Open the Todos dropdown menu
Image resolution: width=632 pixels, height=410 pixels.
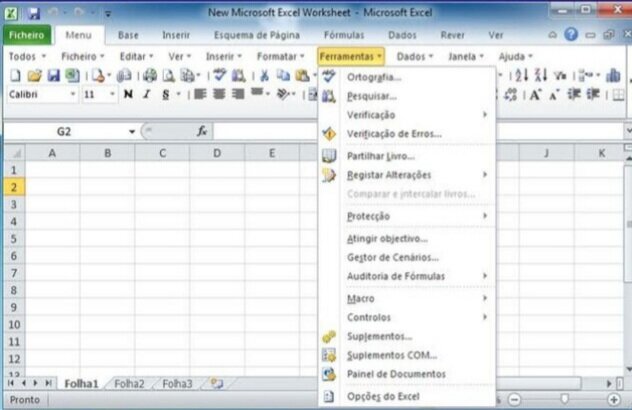pos(27,56)
